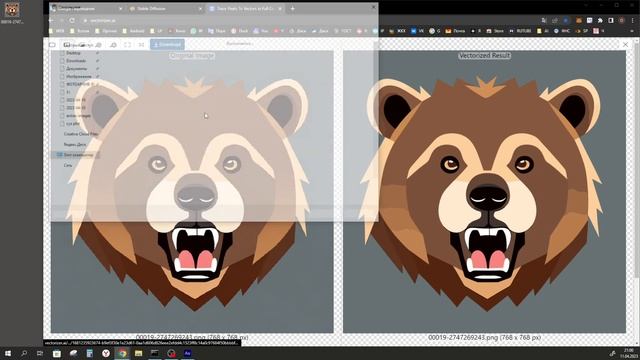Click the orange extension icon in browser toolbar
This screenshot has height=360, width=640.
pyautogui.click(x=579, y=20)
